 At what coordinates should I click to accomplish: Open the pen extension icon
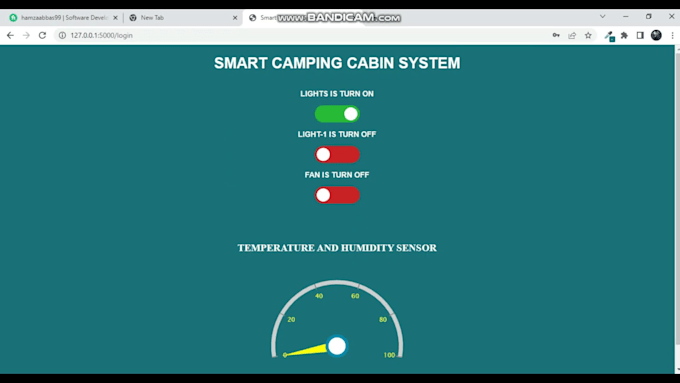click(x=609, y=36)
